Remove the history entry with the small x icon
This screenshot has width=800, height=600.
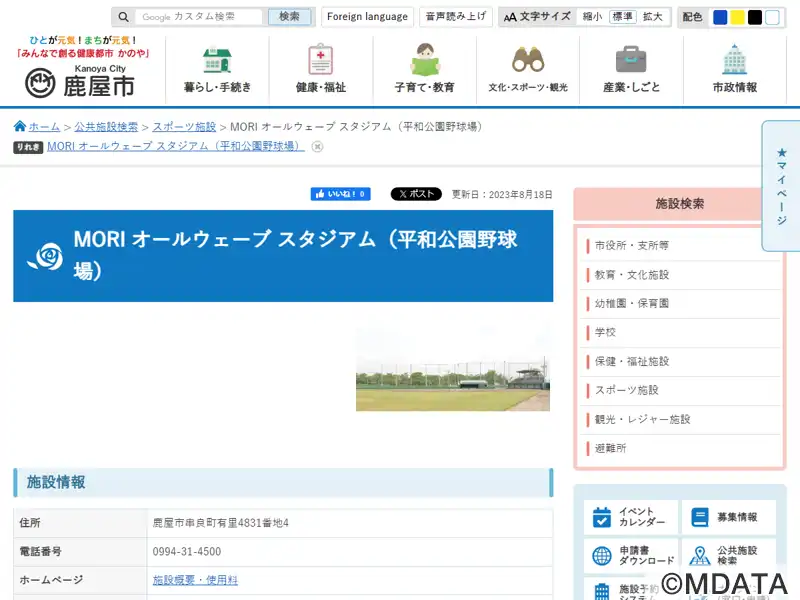pyautogui.click(x=317, y=146)
